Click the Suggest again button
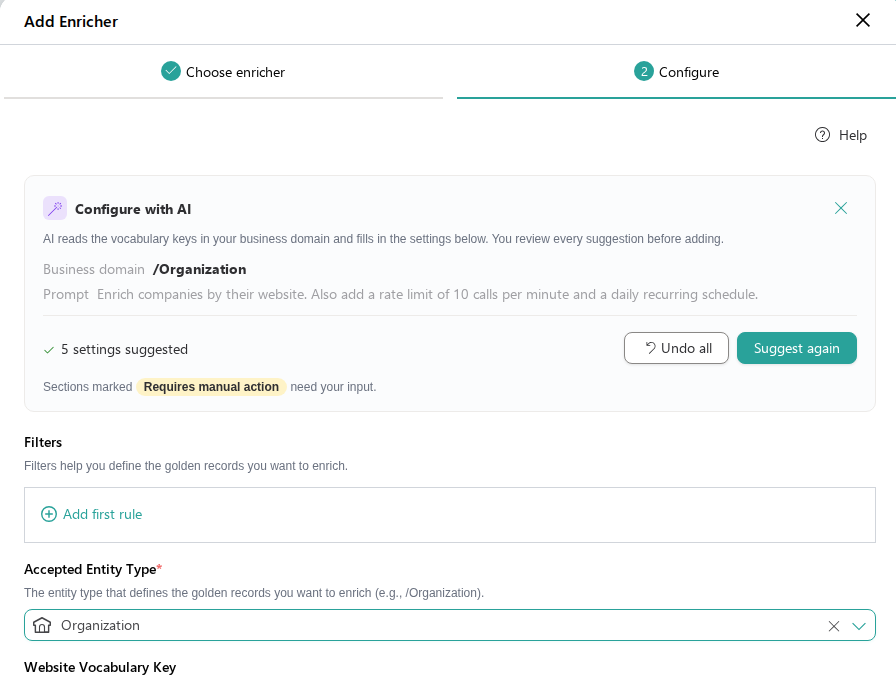This screenshot has width=896, height=680. tap(797, 348)
